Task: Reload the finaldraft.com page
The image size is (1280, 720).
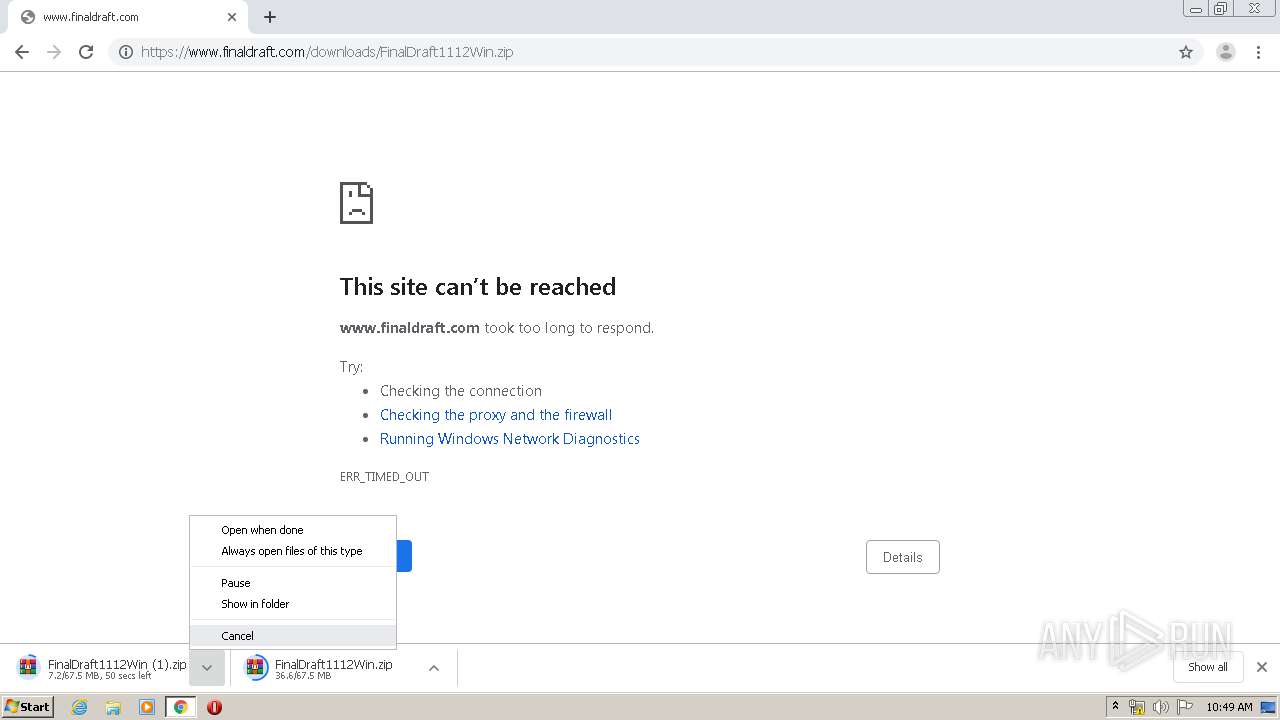Action: pos(86,52)
